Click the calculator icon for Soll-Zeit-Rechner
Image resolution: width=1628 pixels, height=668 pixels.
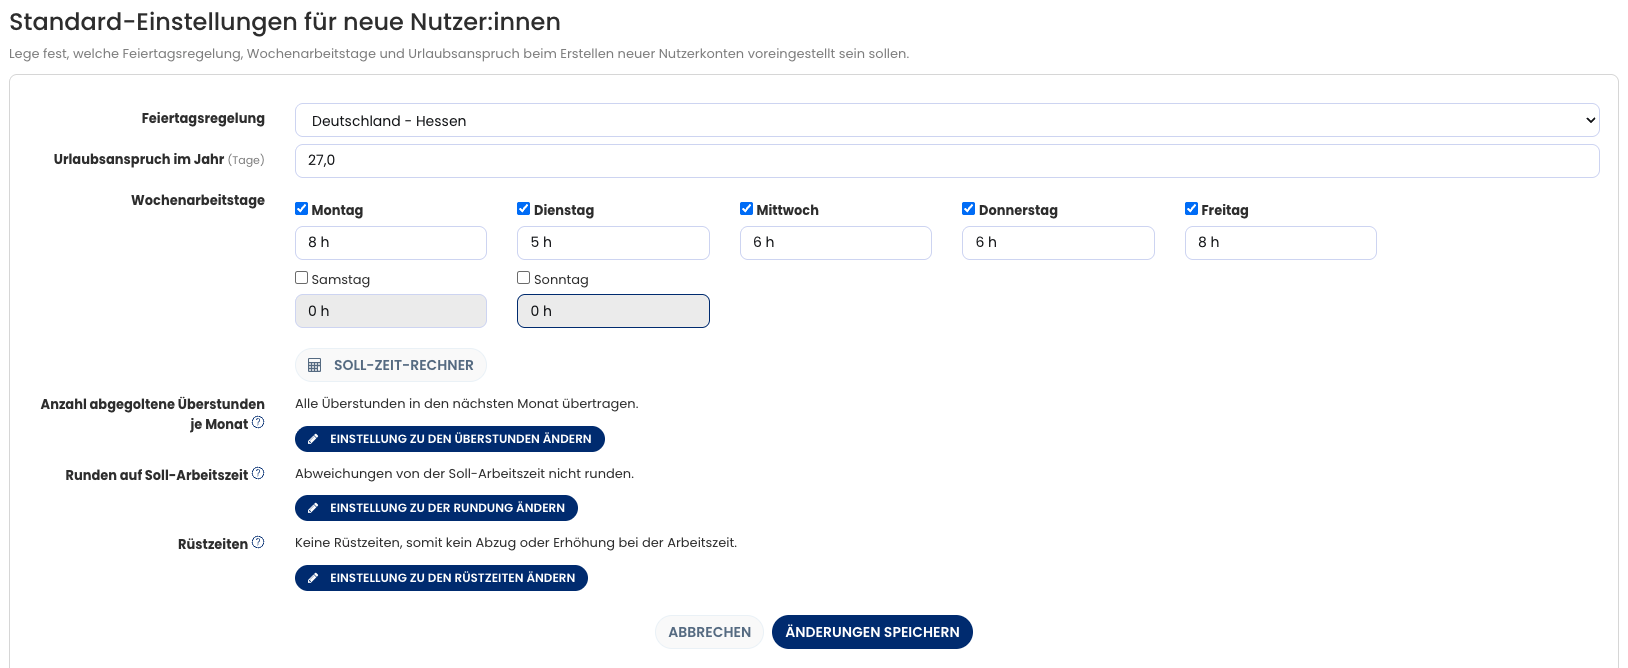pyautogui.click(x=314, y=365)
